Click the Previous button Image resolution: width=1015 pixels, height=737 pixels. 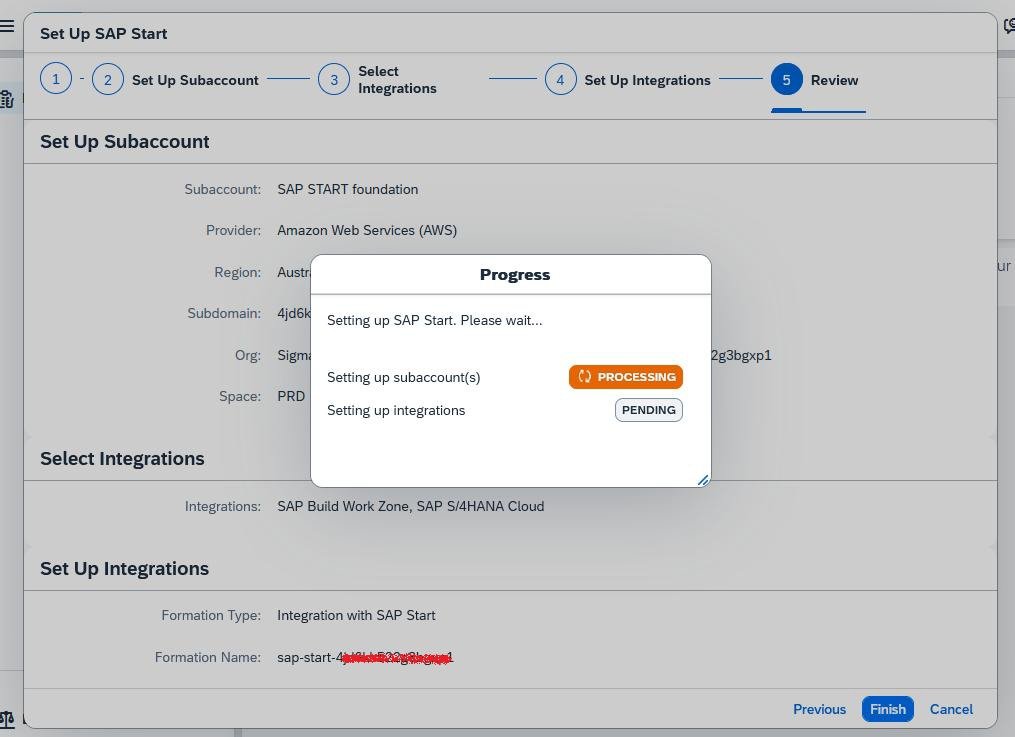click(819, 709)
